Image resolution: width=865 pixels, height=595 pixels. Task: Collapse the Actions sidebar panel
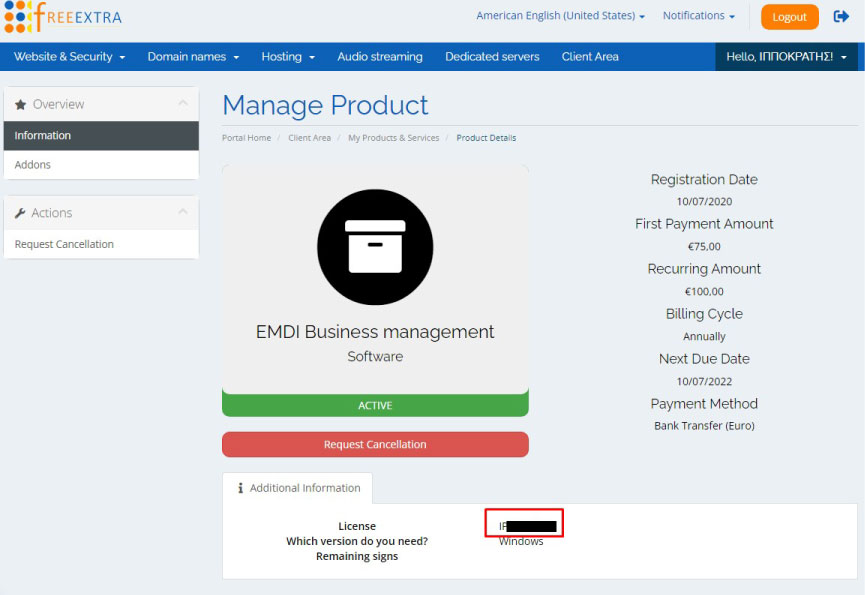(183, 212)
